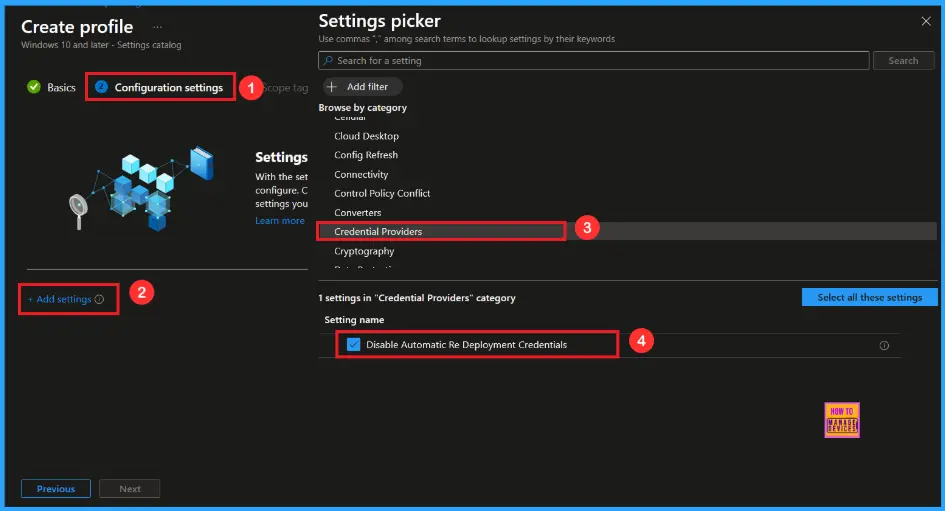The height and width of the screenshot is (511, 945).
Task: Click the Add settings link
Action: click(x=60, y=299)
